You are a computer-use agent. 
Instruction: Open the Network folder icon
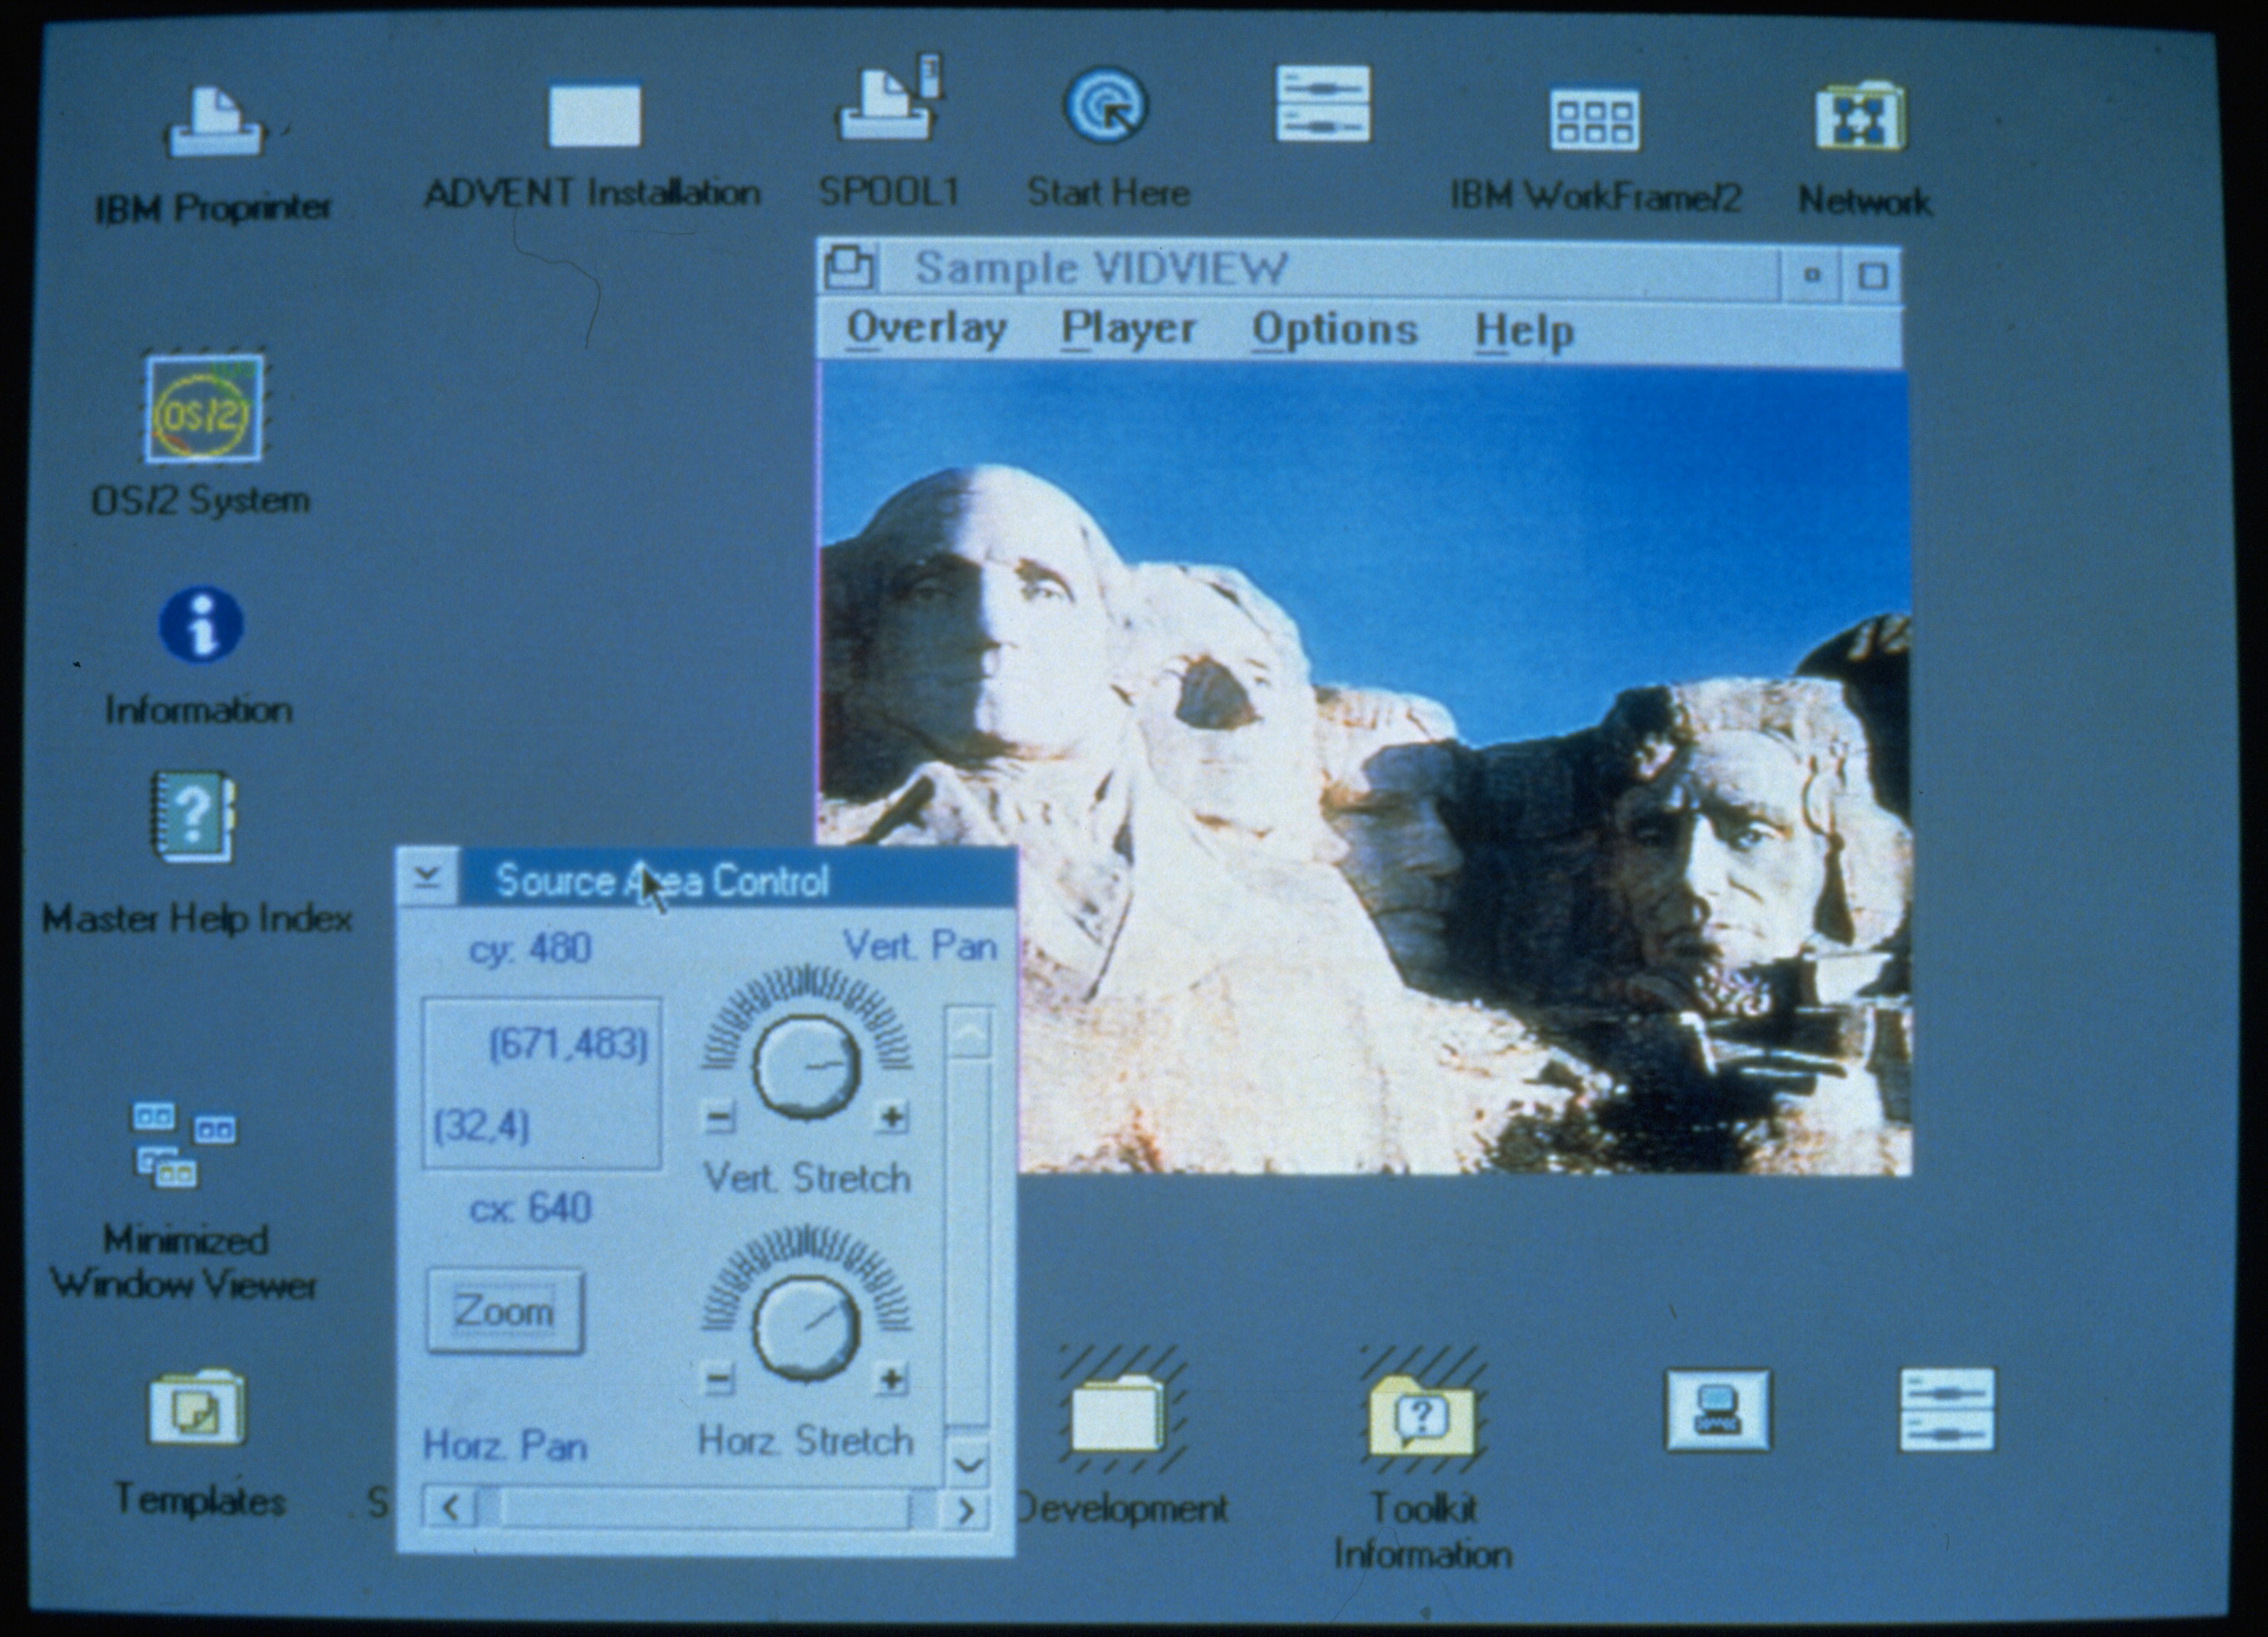click(1861, 117)
